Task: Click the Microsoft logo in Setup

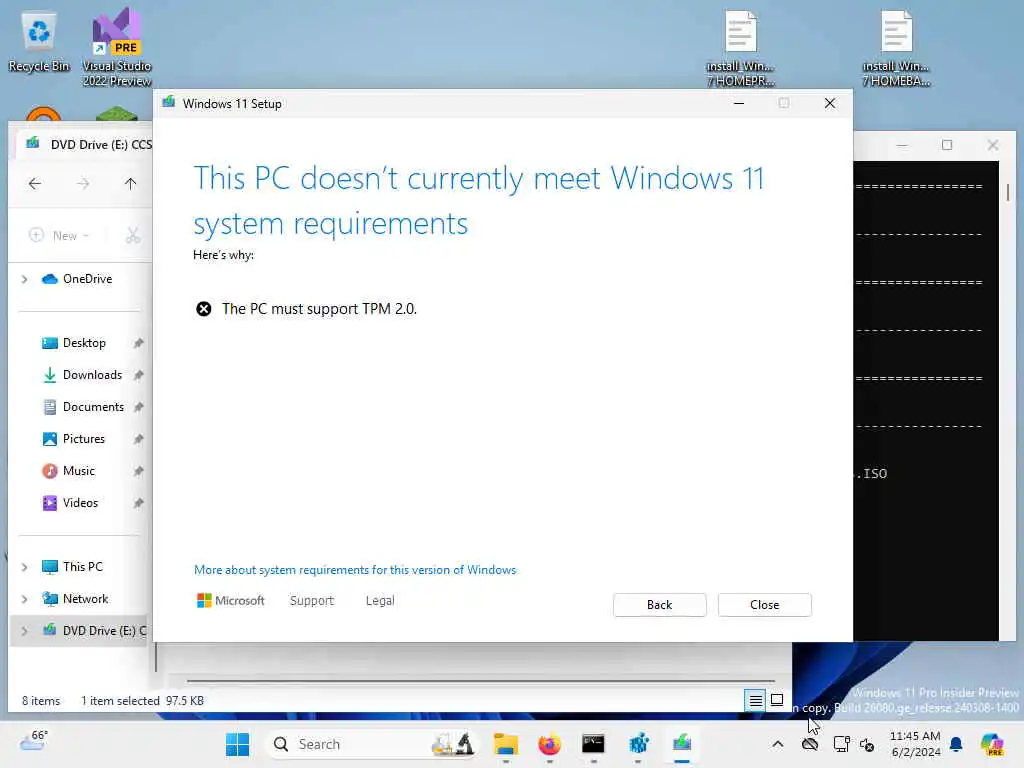Action: (x=231, y=601)
